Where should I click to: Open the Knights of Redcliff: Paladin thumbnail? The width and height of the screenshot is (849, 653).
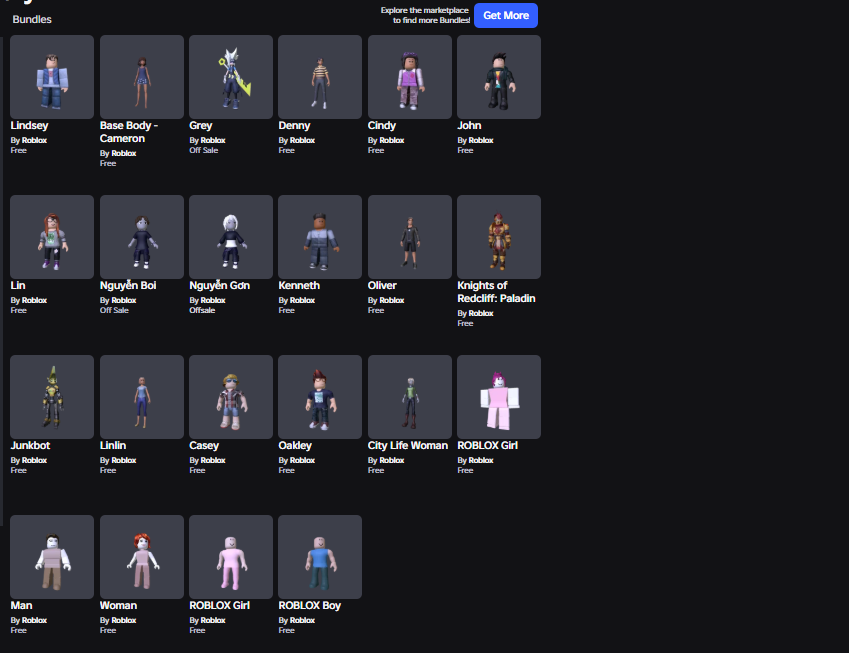[499, 237]
